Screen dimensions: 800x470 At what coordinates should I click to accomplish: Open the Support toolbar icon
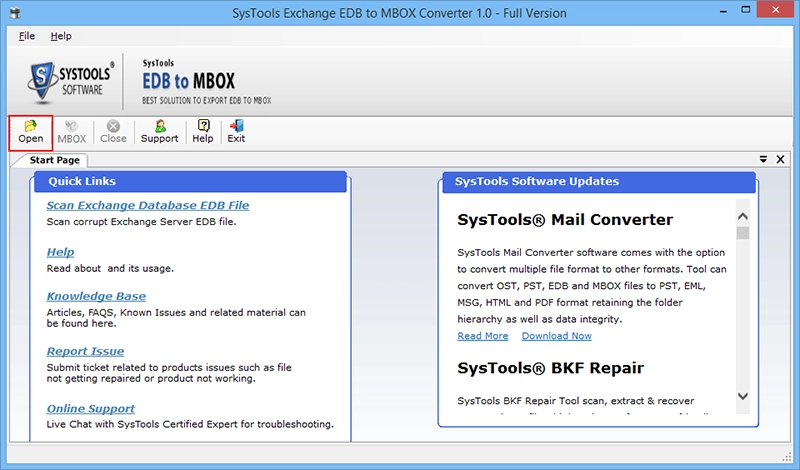160,132
